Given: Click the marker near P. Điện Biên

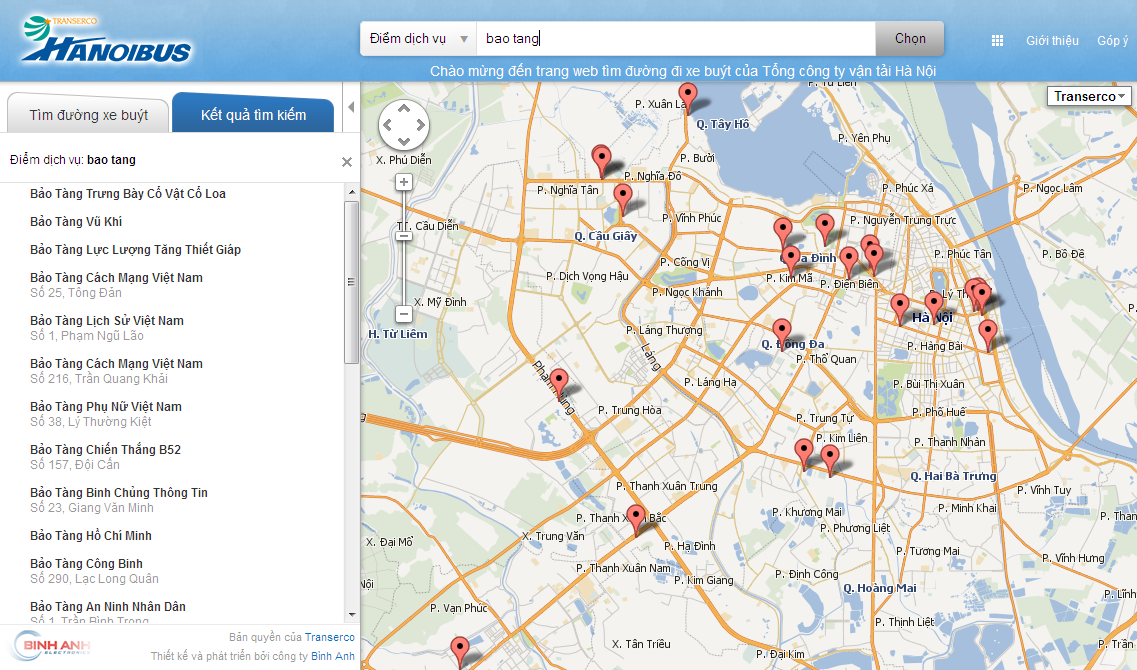Looking at the screenshot, I should click(848, 262).
